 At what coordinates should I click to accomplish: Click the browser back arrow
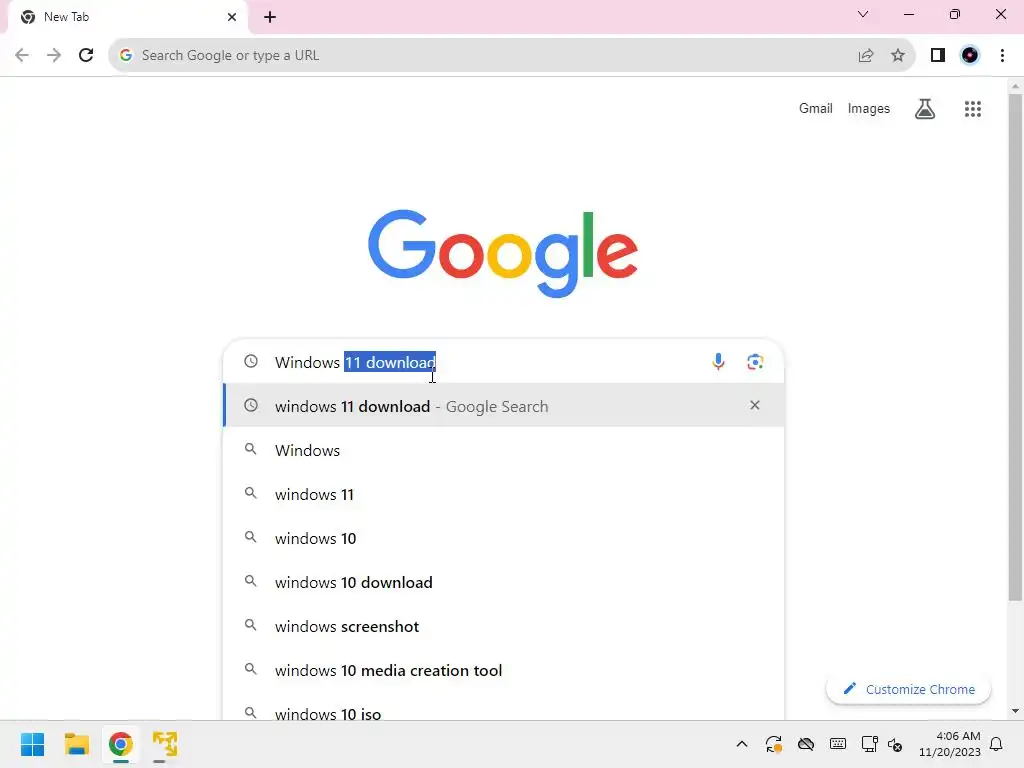22,56
